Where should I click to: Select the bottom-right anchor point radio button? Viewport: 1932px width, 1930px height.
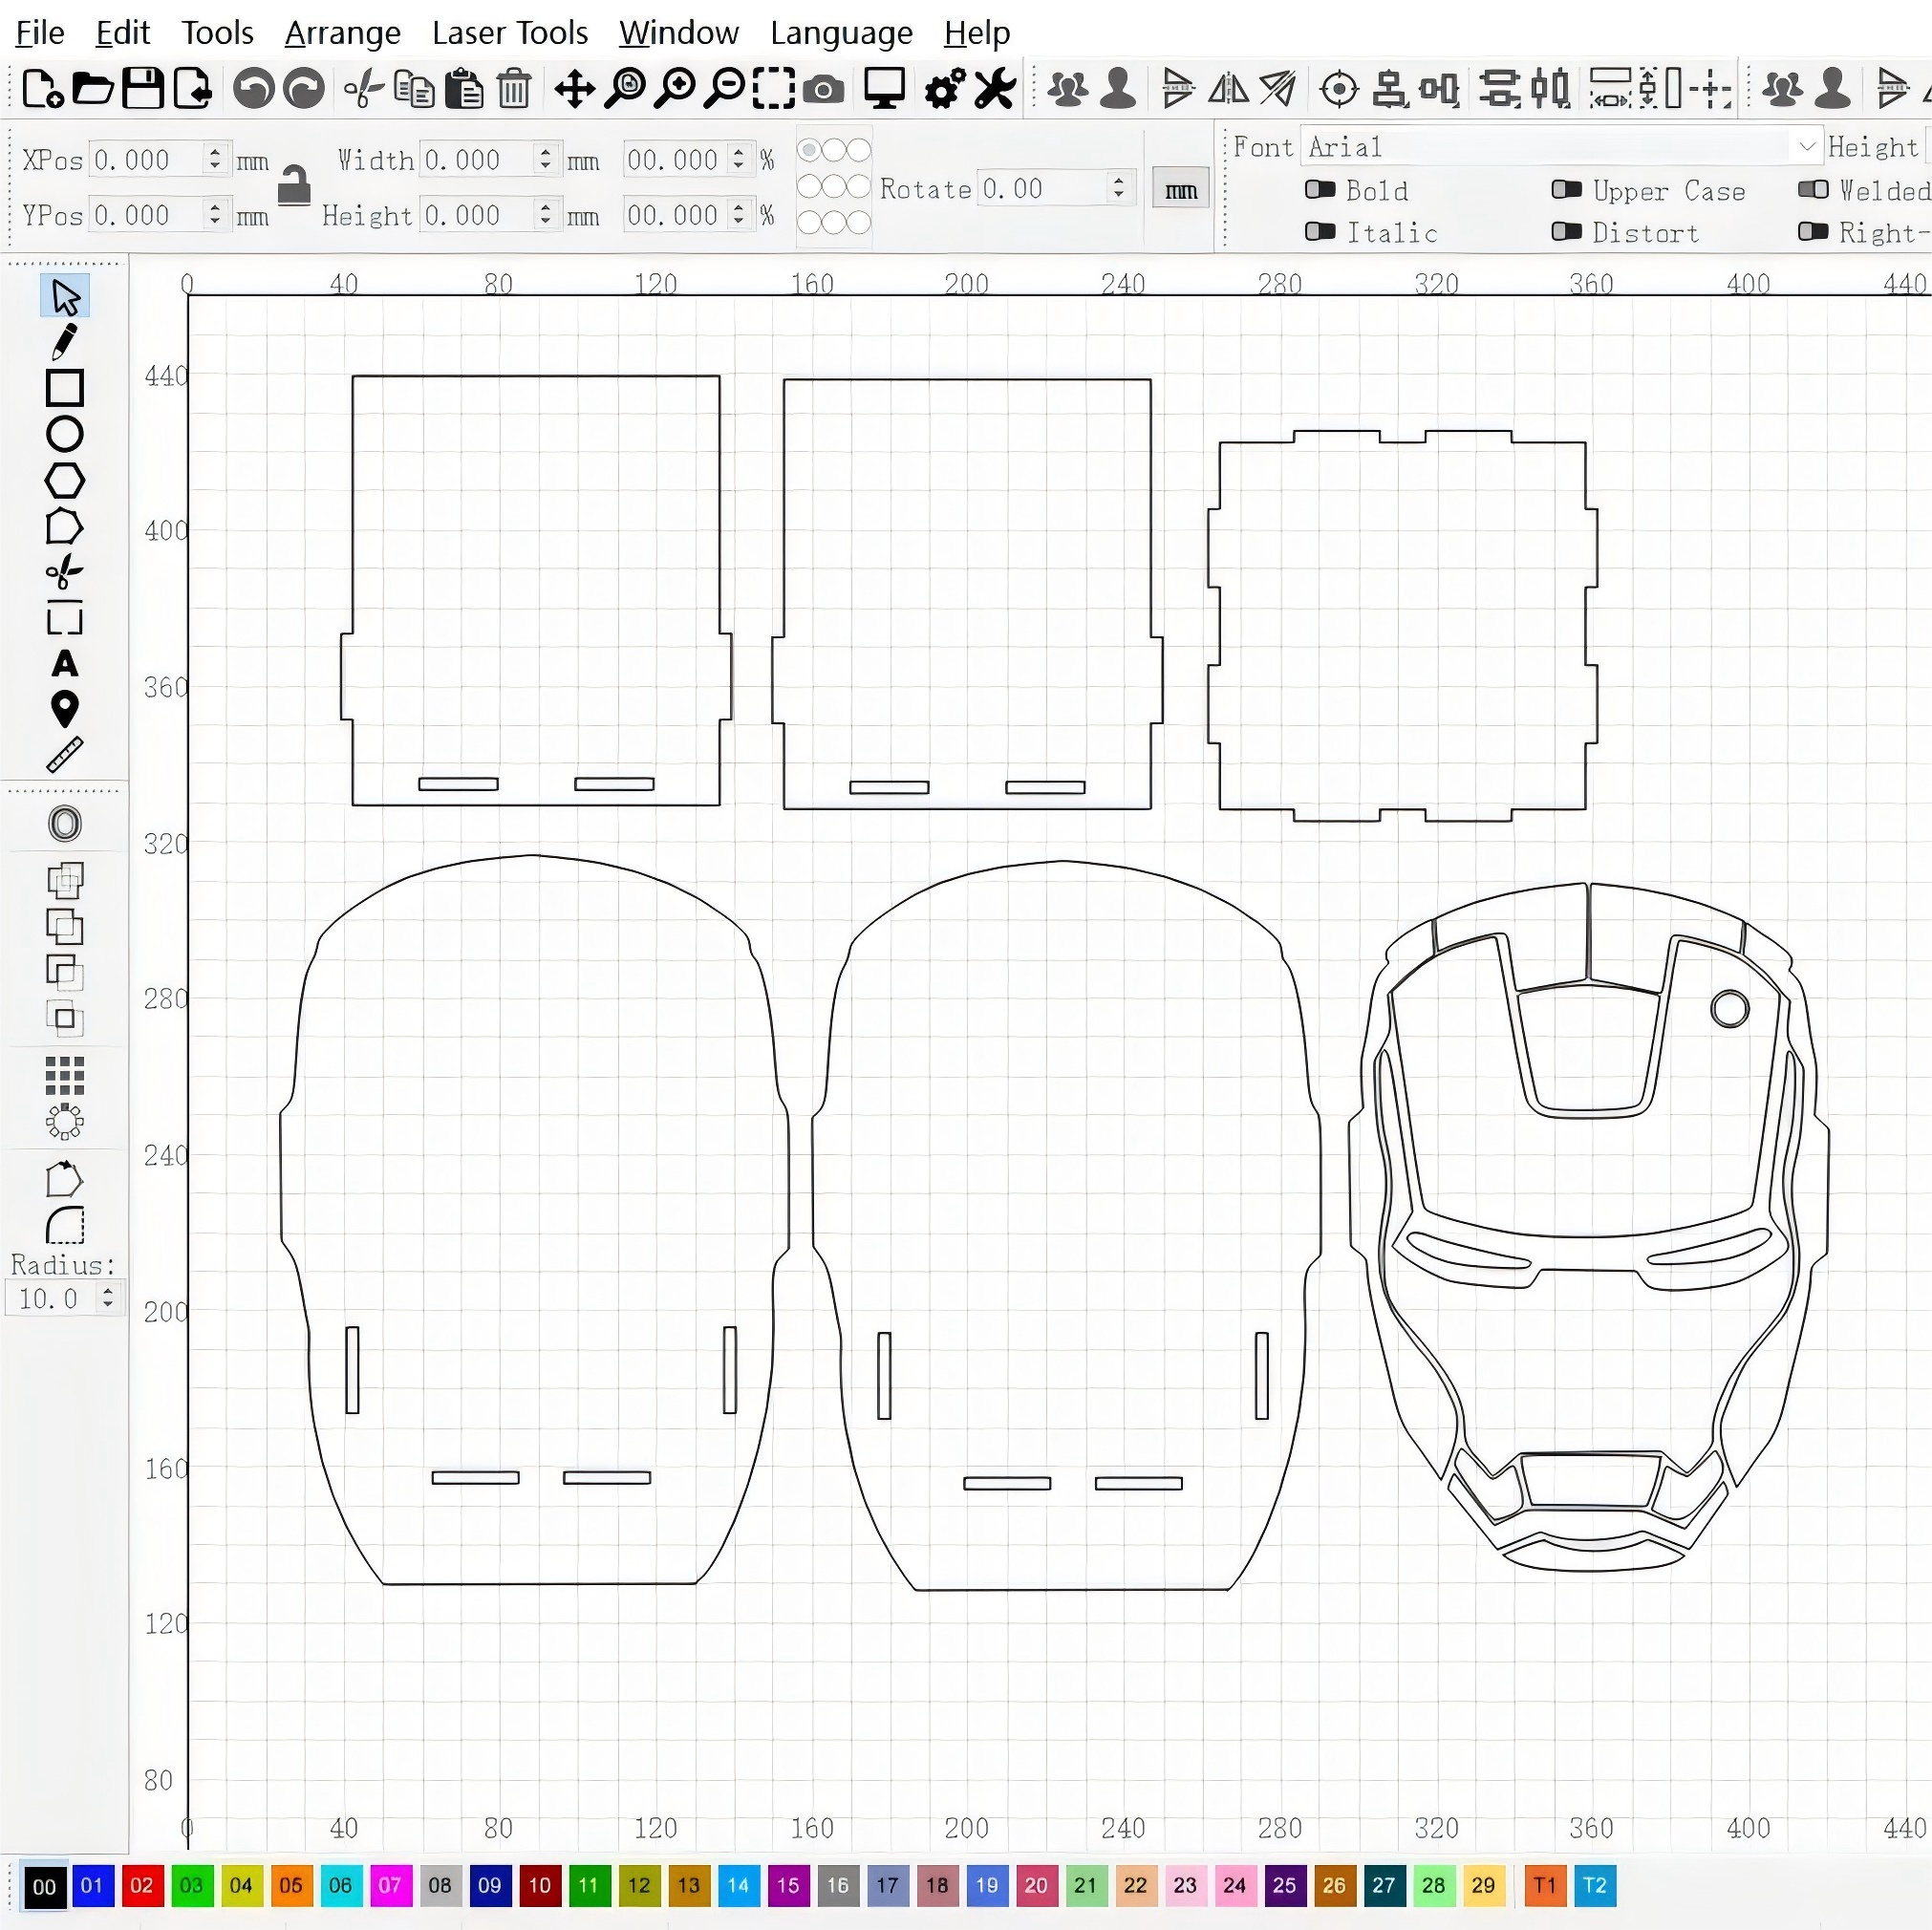[859, 222]
